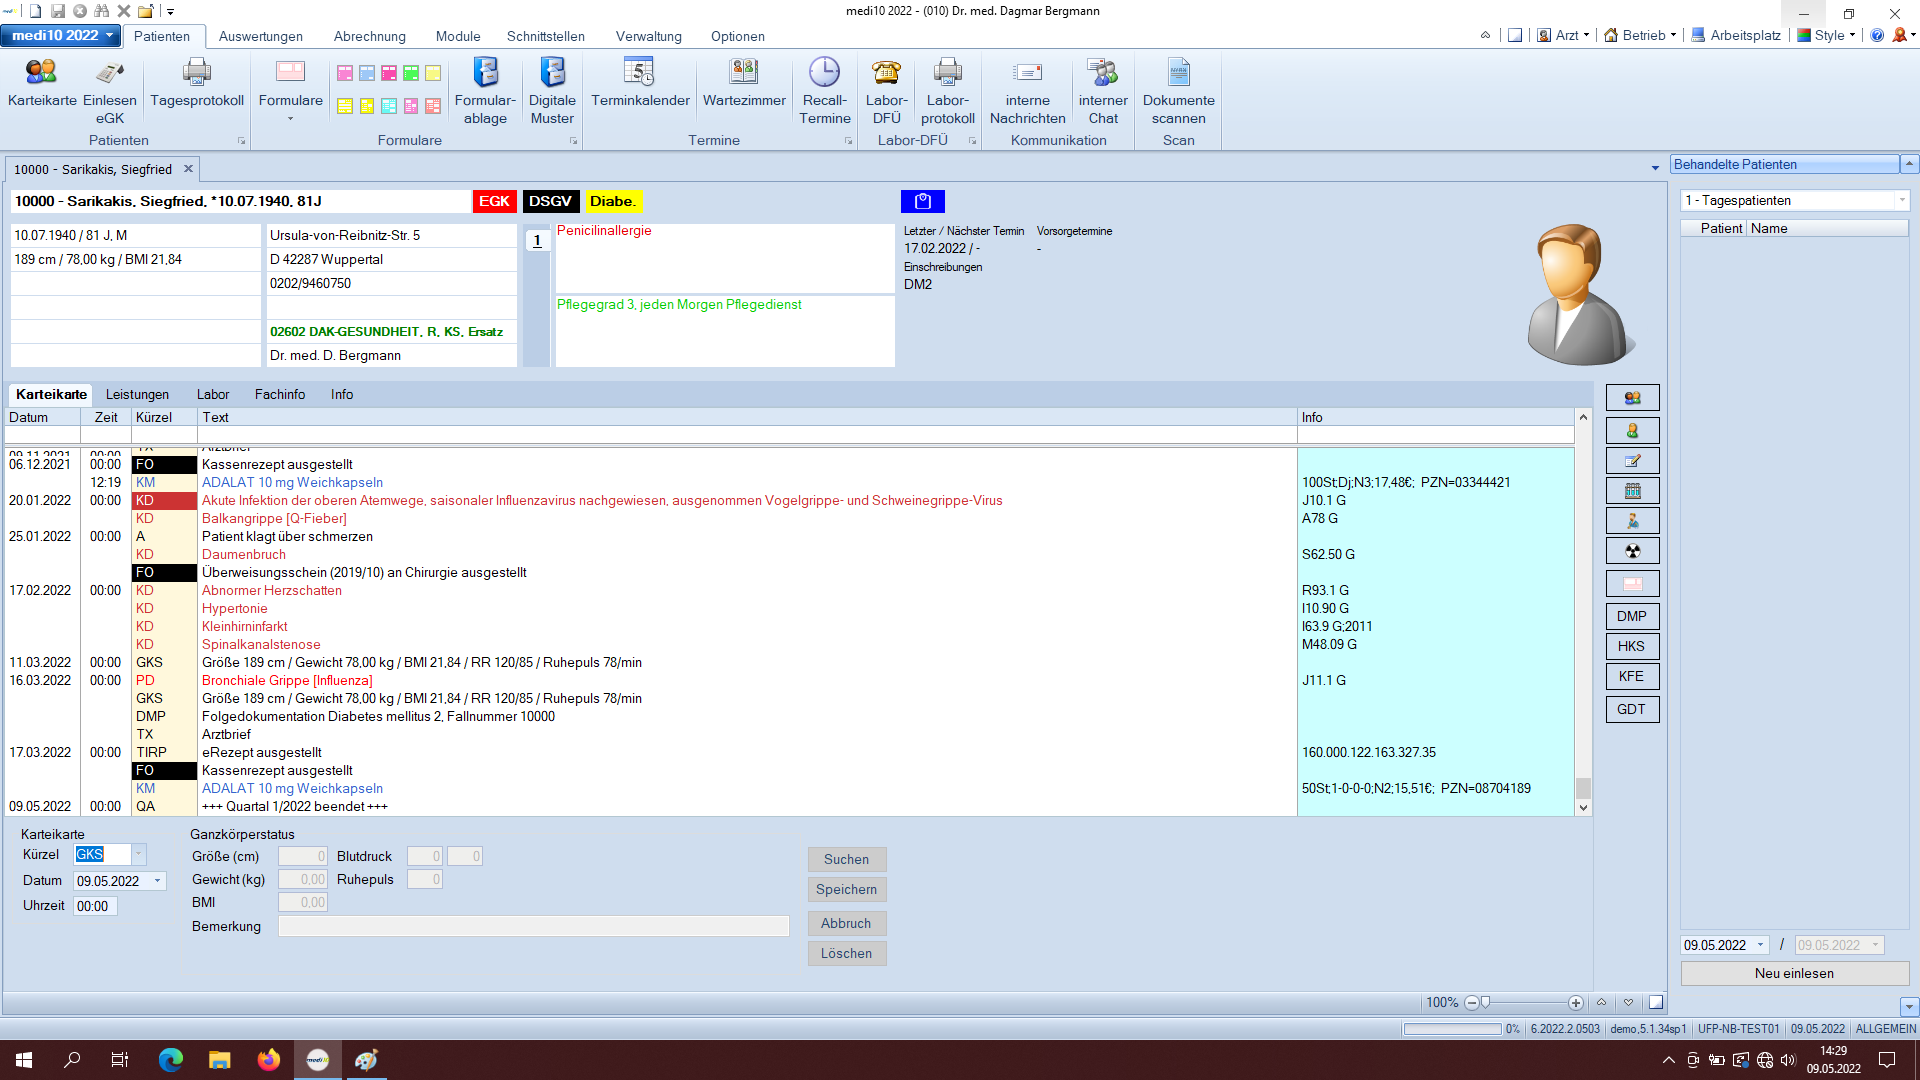Click blue clipboard icon beside Diabe. tag
The width and height of the screenshot is (1920, 1080).
click(922, 202)
